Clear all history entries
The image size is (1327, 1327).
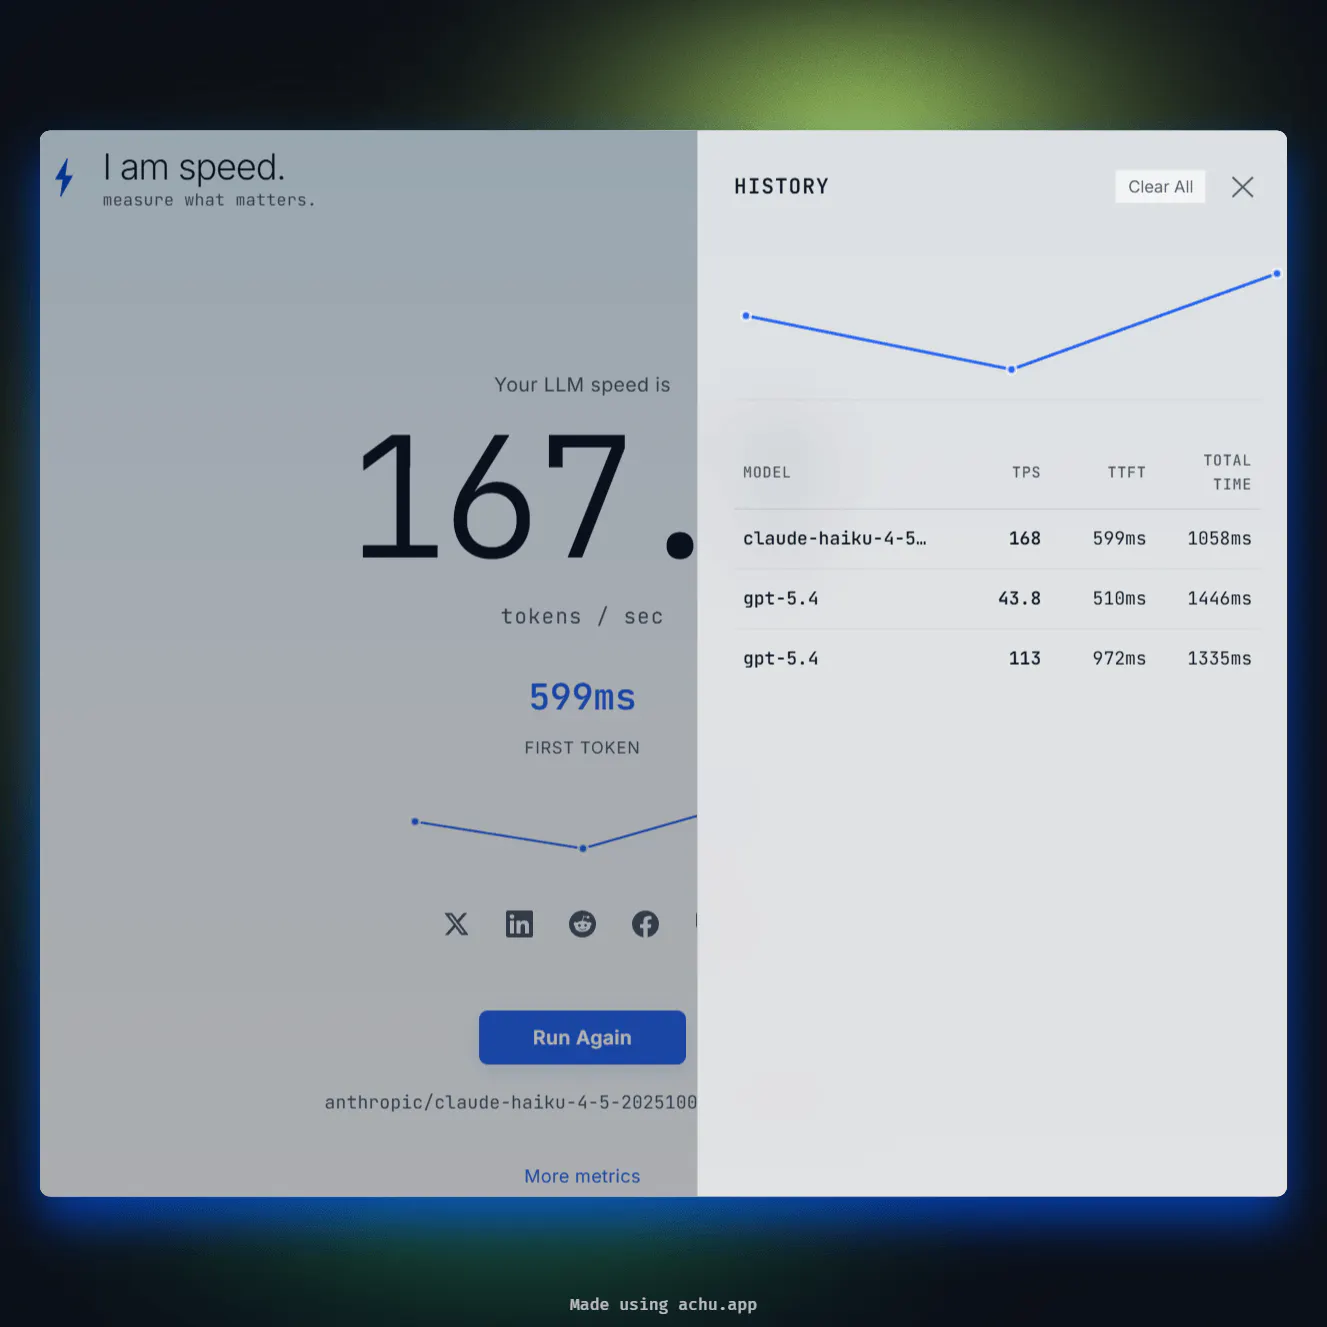tap(1160, 187)
